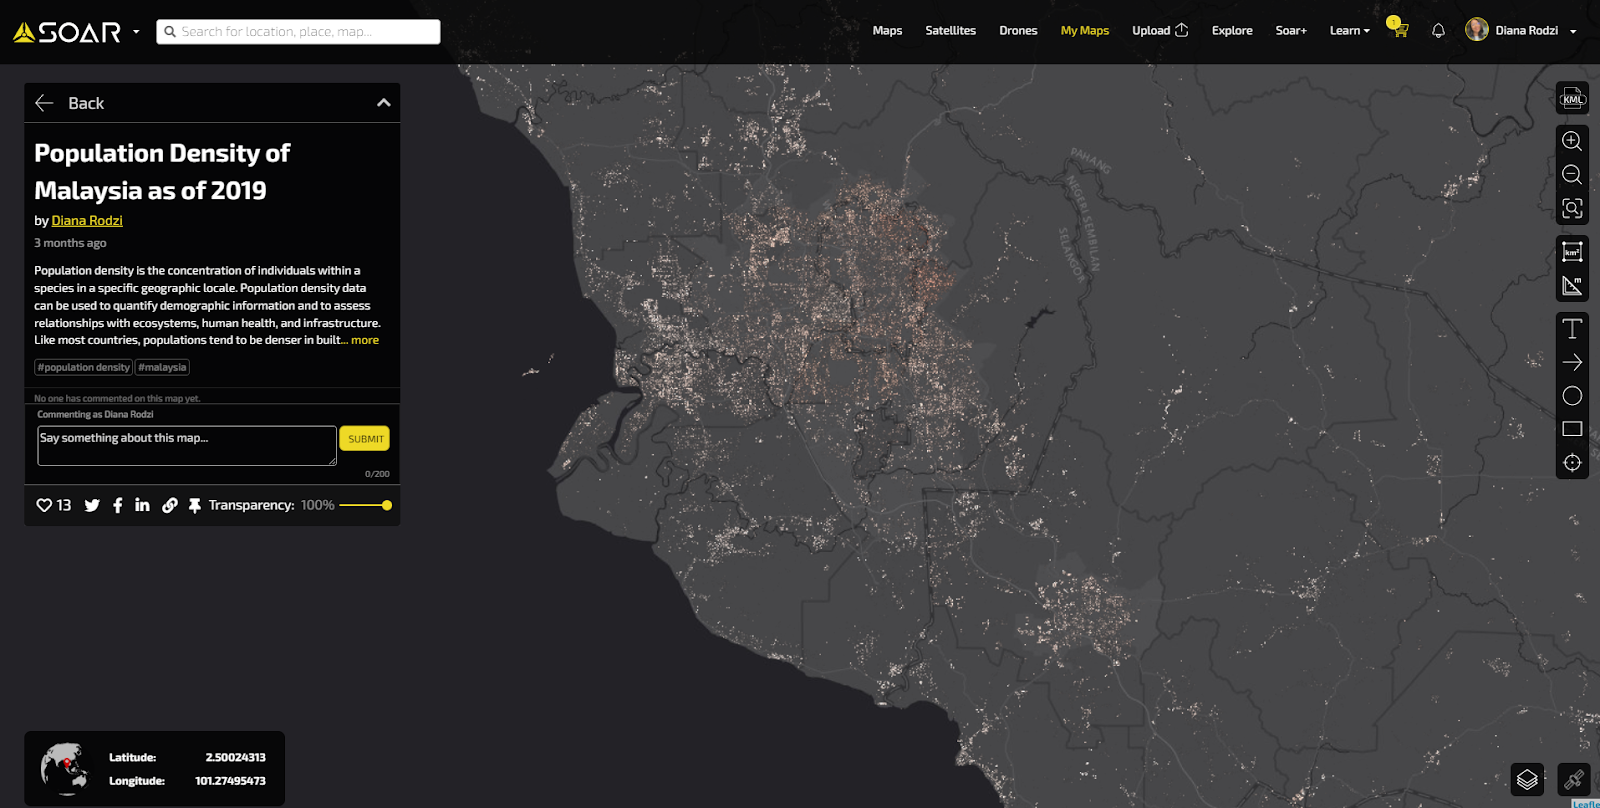The width and height of the screenshot is (1600, 808).
Task: Zoom out of the map
Action: click(1572, 175)
